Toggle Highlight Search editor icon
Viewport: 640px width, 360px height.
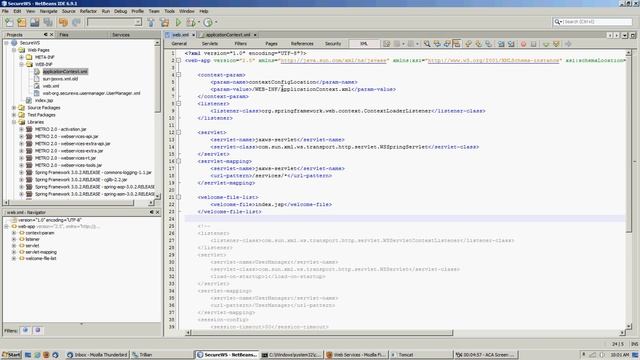tap(457, 44)
